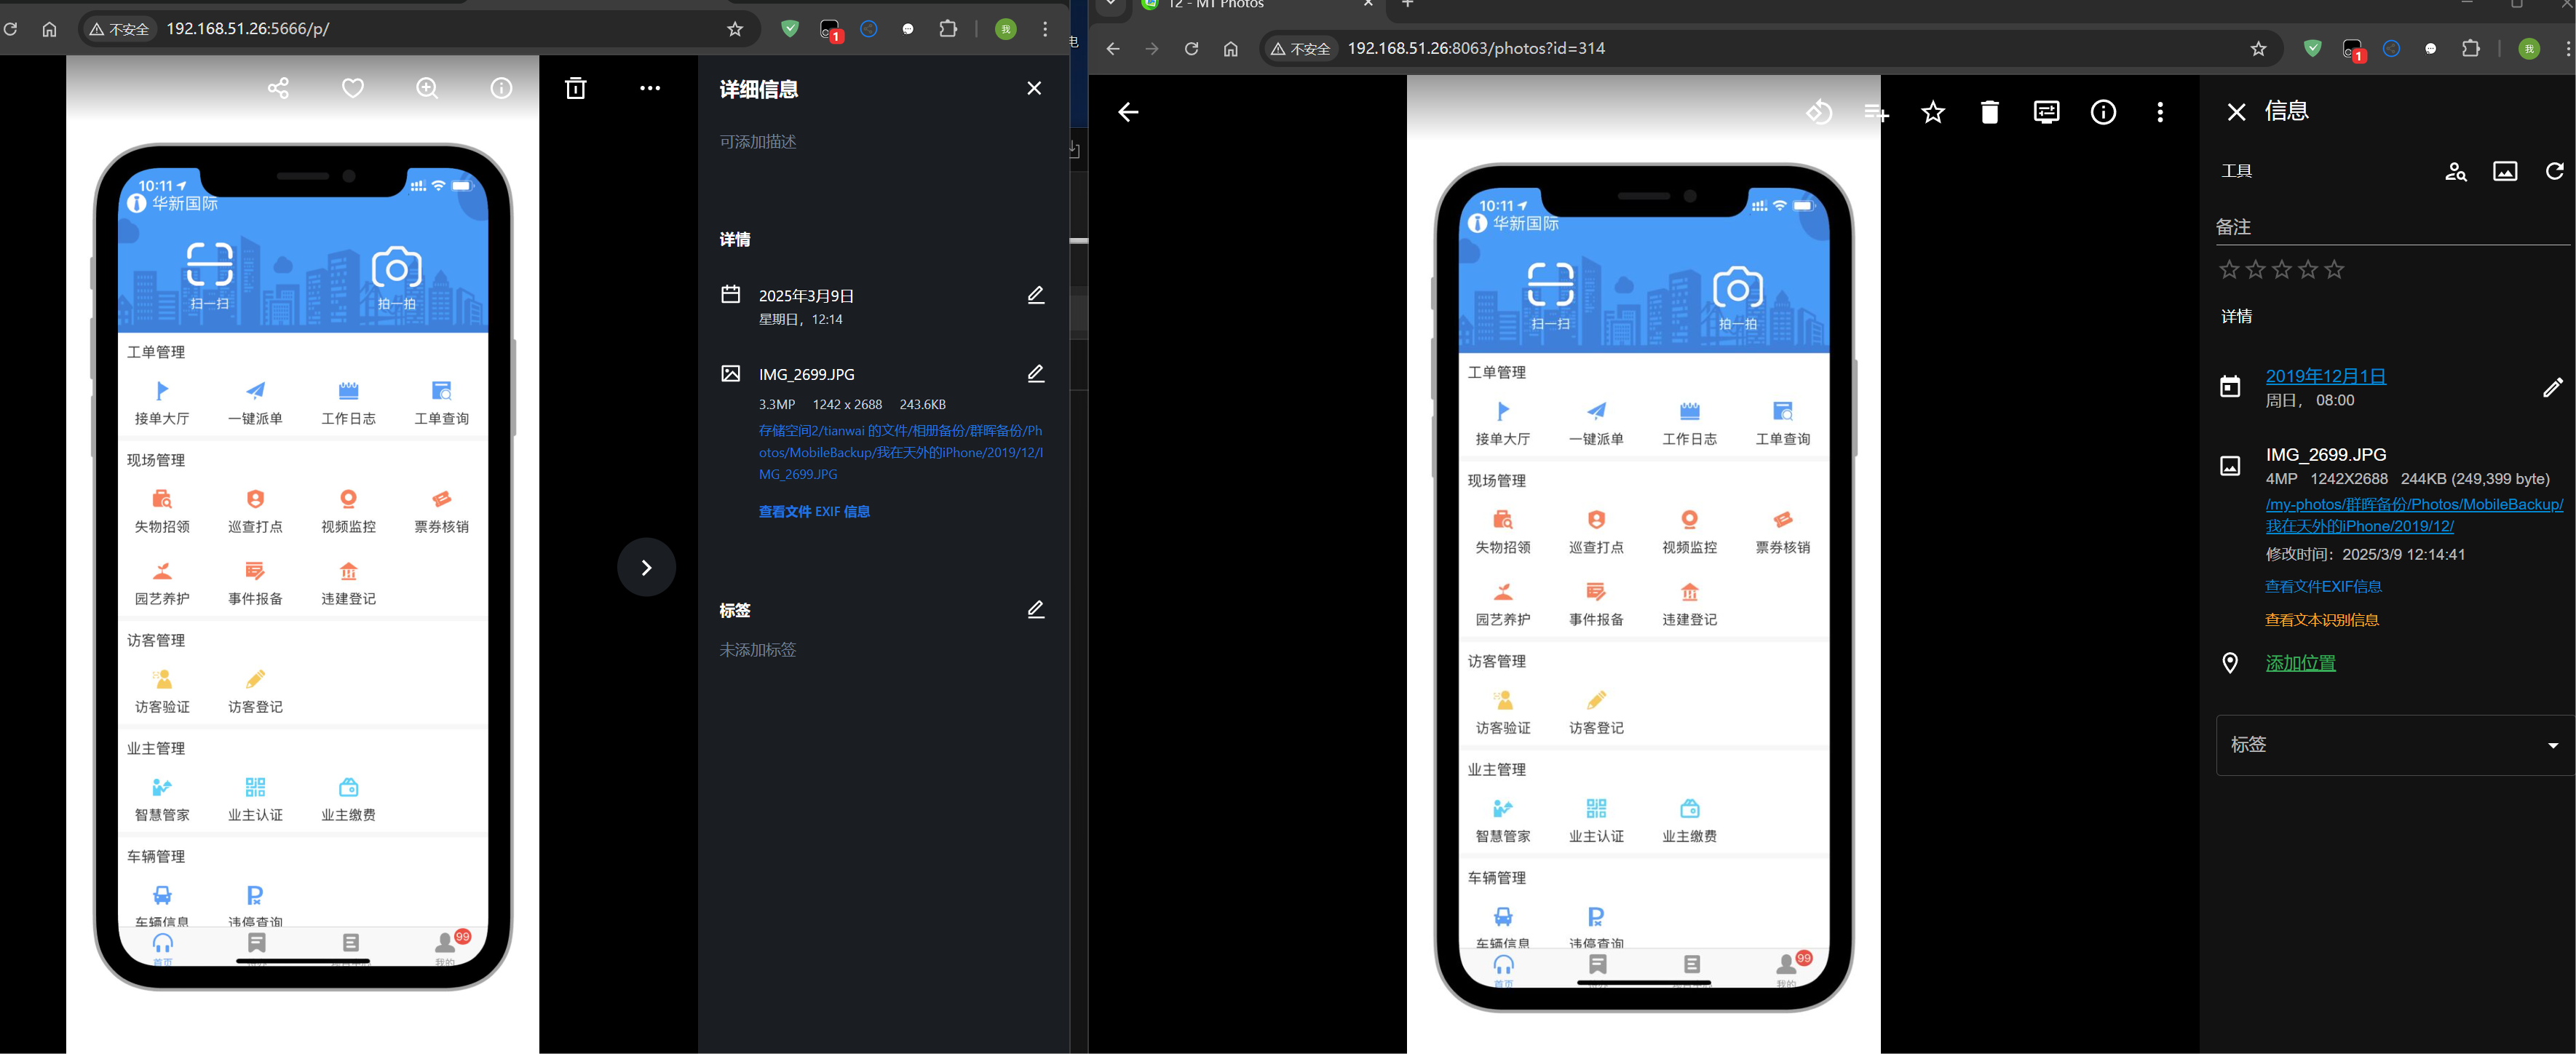Edit IMG_2699.JPG filename pencil in left panel
Viewport: 2576px width, 1054px height.
1036,374
